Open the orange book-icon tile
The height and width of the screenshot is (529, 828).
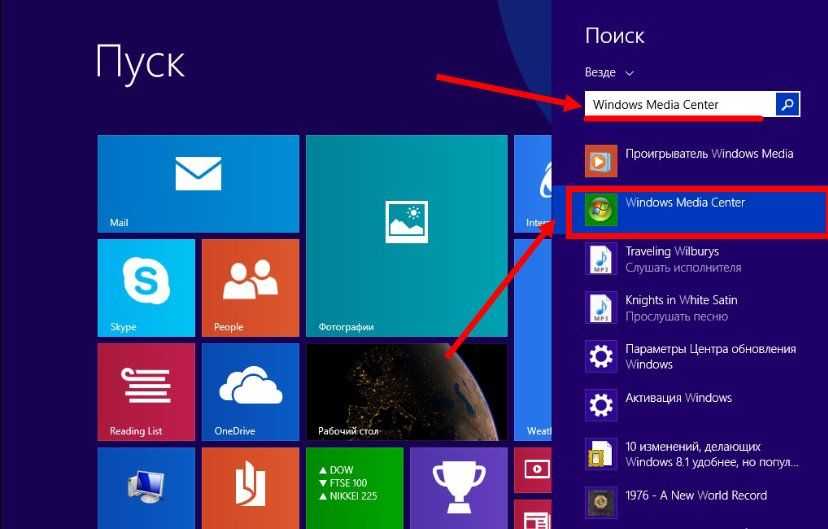pyautogui.click(x=250, y=487)
